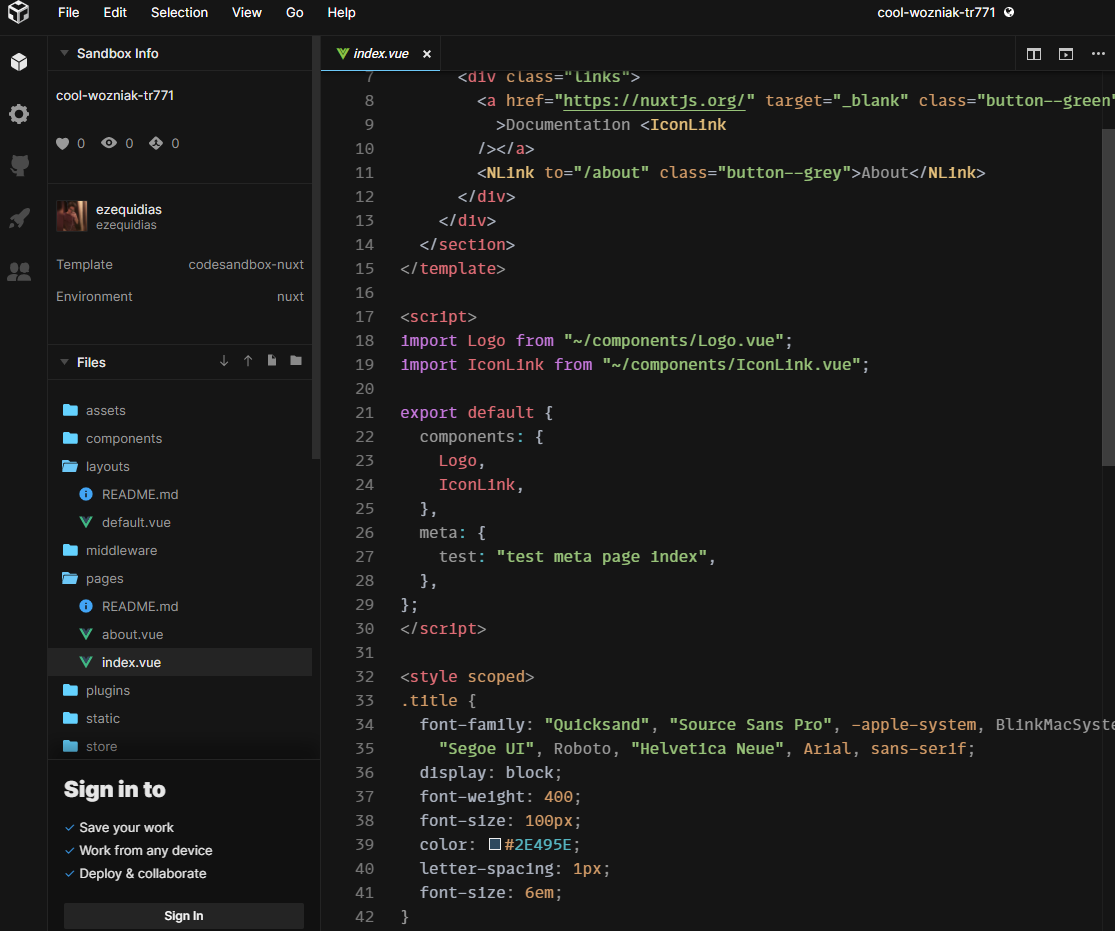Create a new file in the Files panel
The width and height of the screenshot is (1115, 931).
[271, 361]
